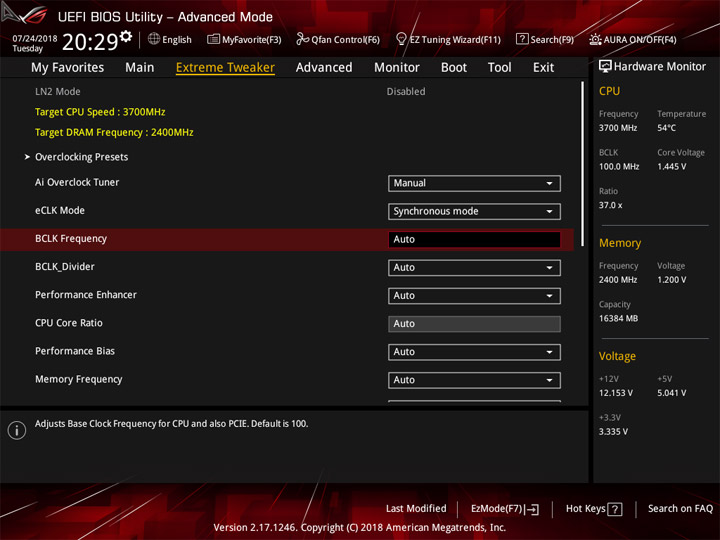The image size is (720, 540).
Task: Open the Exit tab
Action: pos(543,68)
